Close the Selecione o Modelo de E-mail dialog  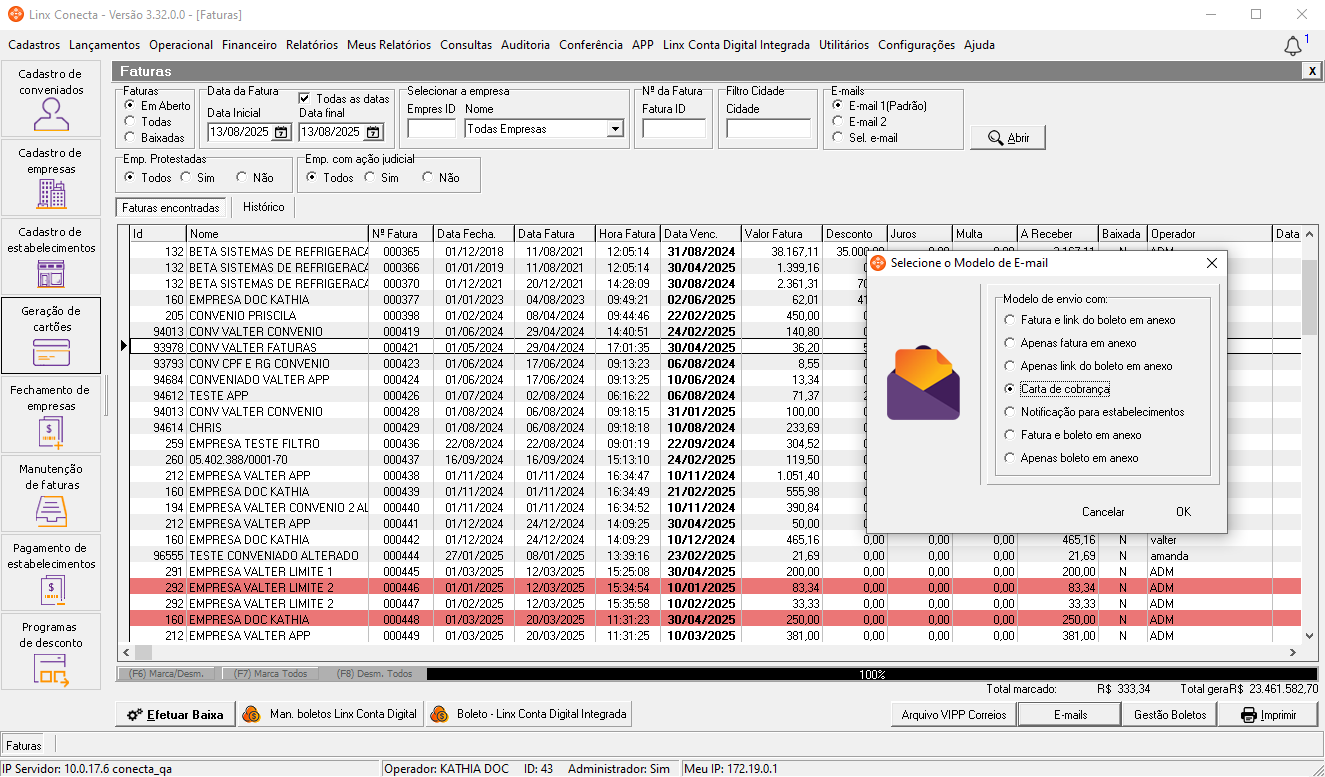pos(1211,263)
